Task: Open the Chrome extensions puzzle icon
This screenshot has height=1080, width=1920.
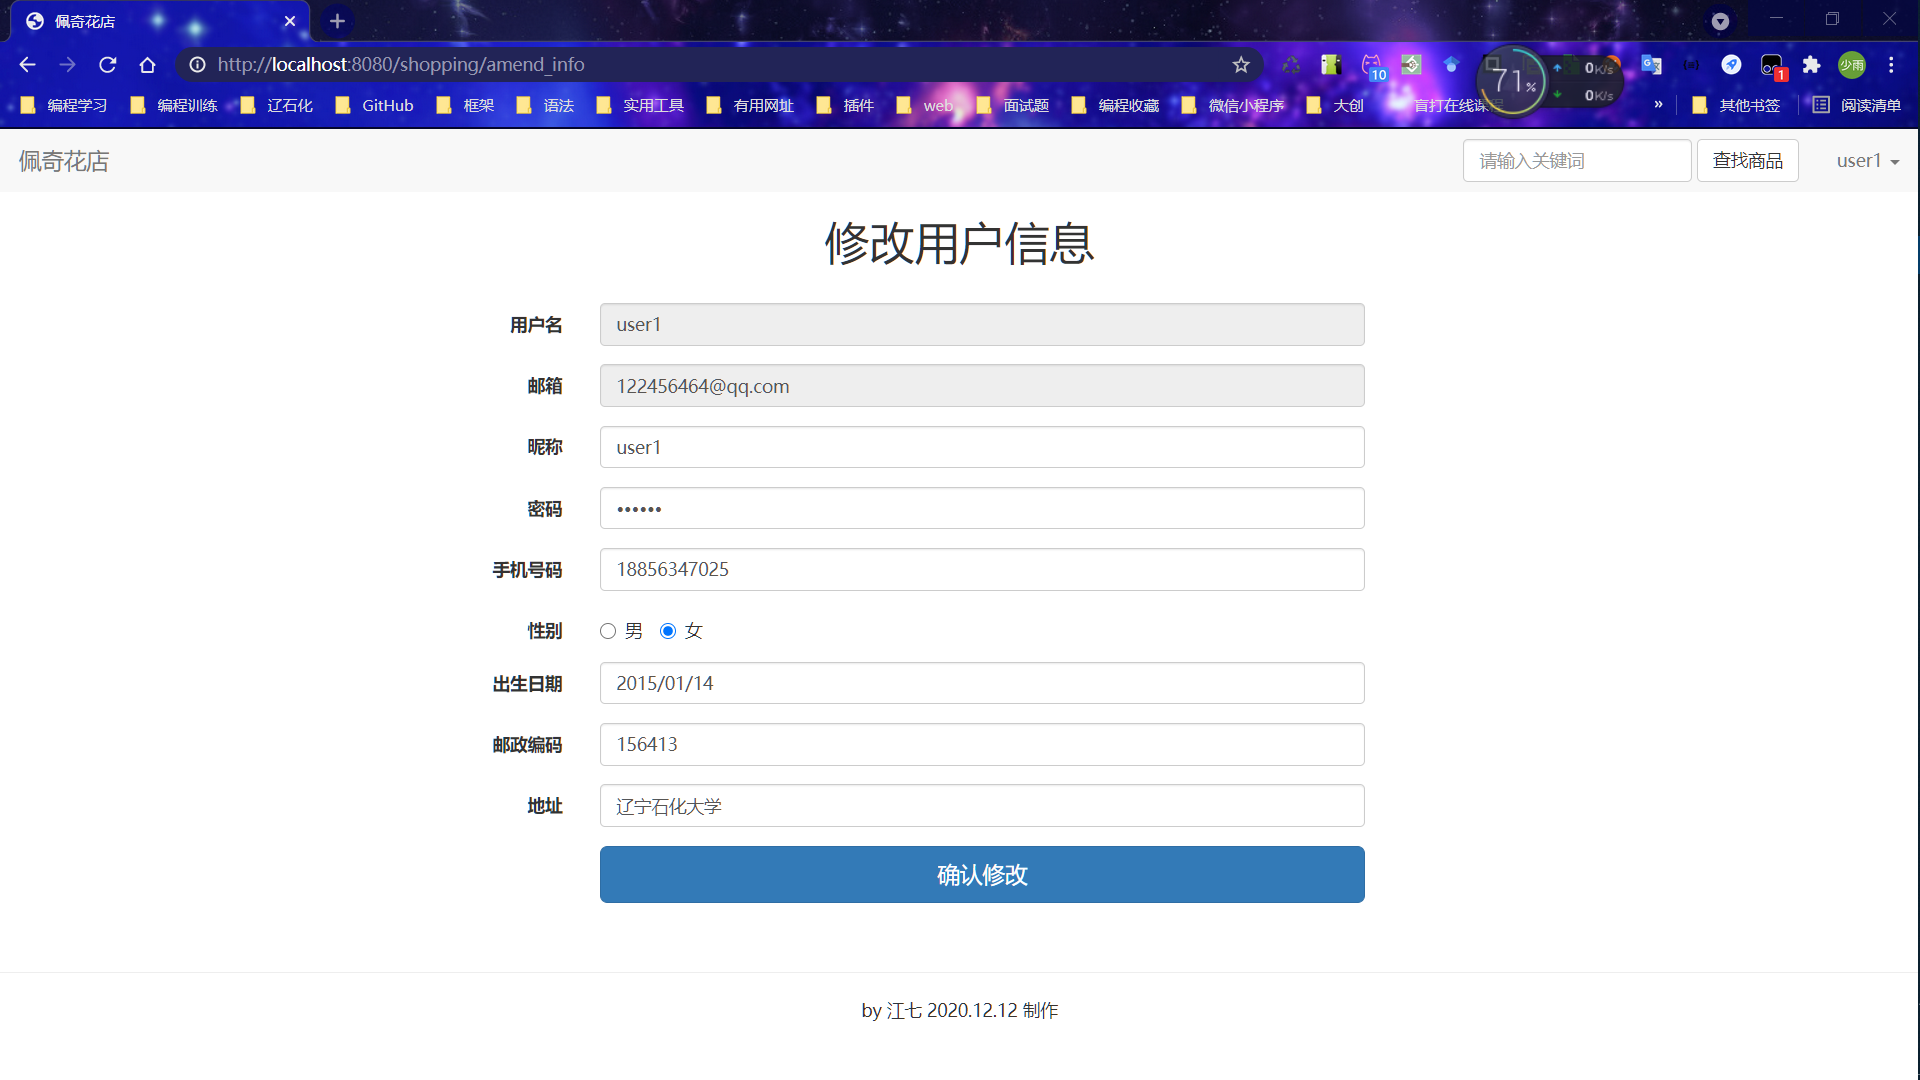Action: 1811,65
